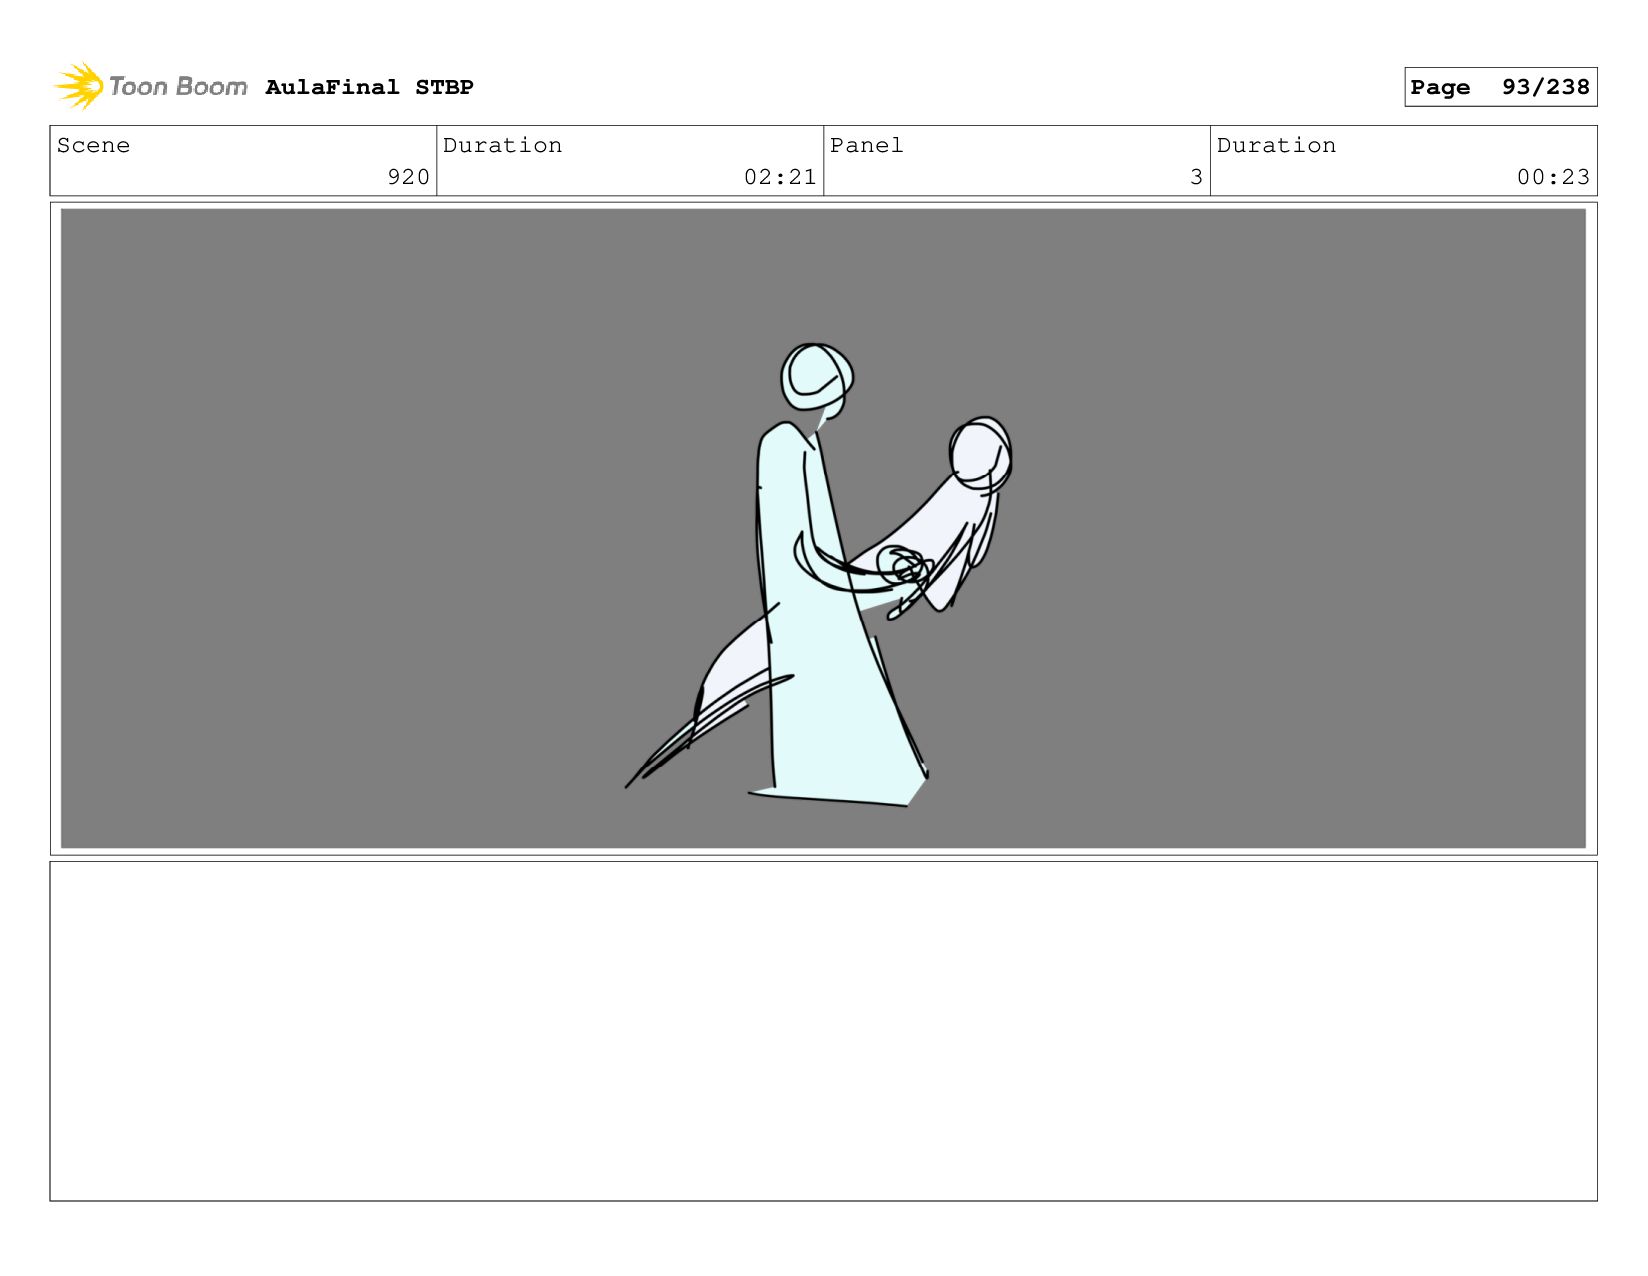Screen dimensions: 1648x1276
Task: Click the storyboard panel drawing
Action: click(x=823, y=528)
